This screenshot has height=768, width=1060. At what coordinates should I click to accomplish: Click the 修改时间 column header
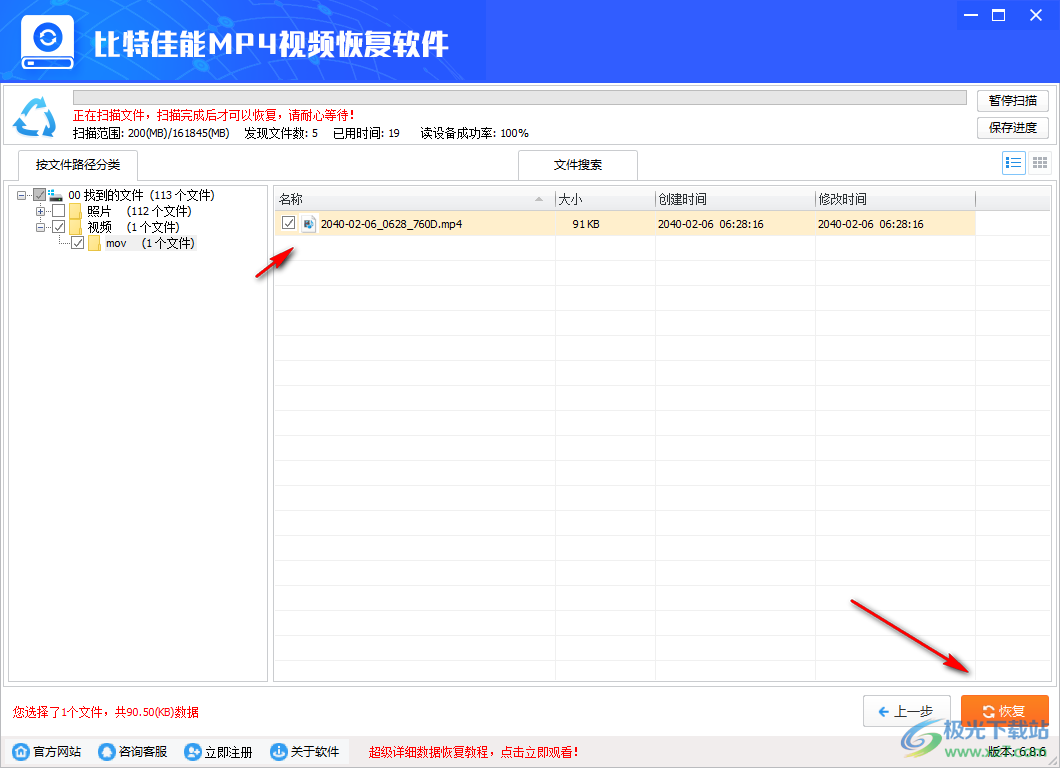896,199
